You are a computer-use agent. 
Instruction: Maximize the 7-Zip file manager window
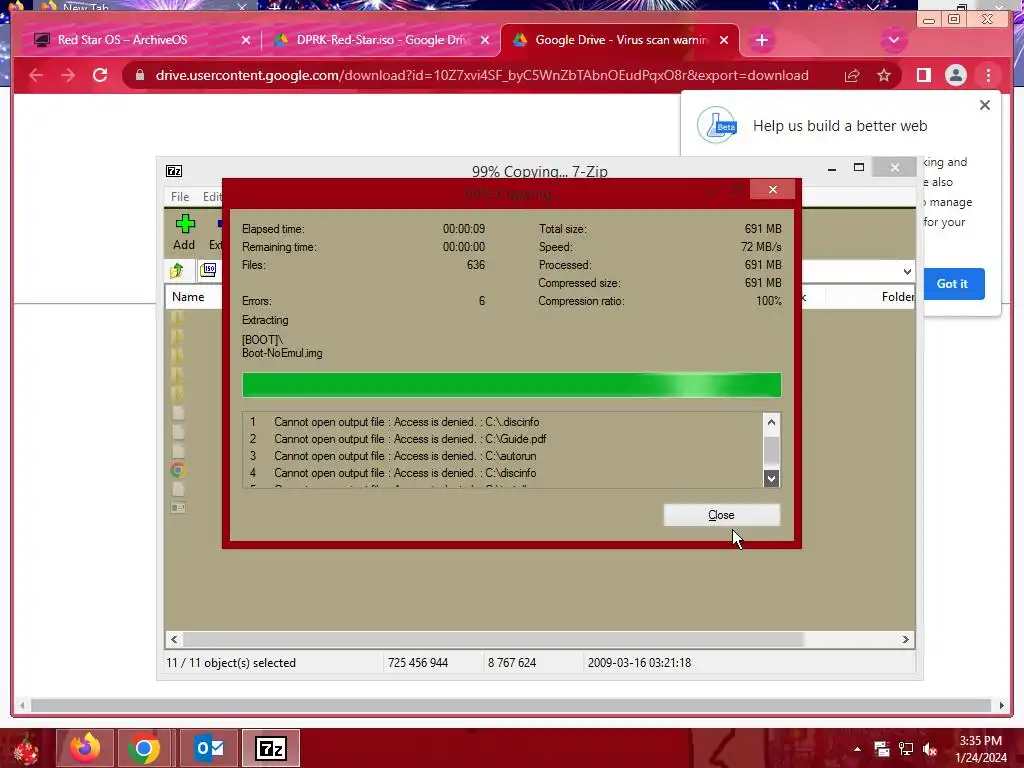859,168
